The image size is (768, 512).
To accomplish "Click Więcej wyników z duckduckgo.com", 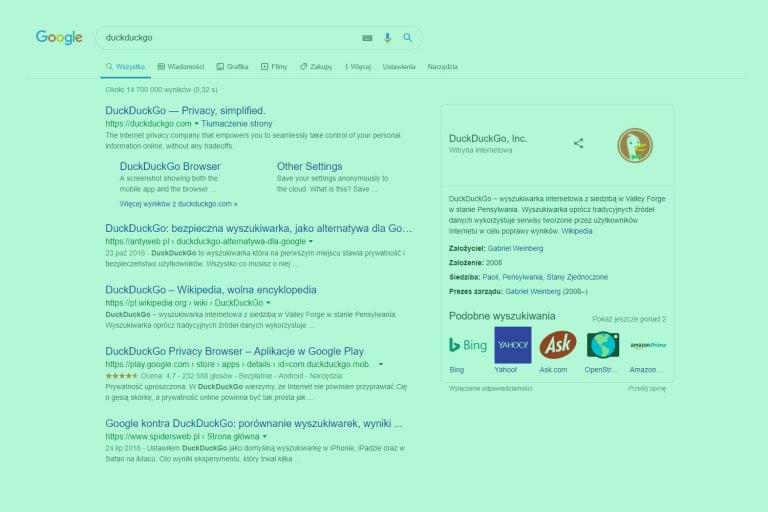I will [178, 204].
